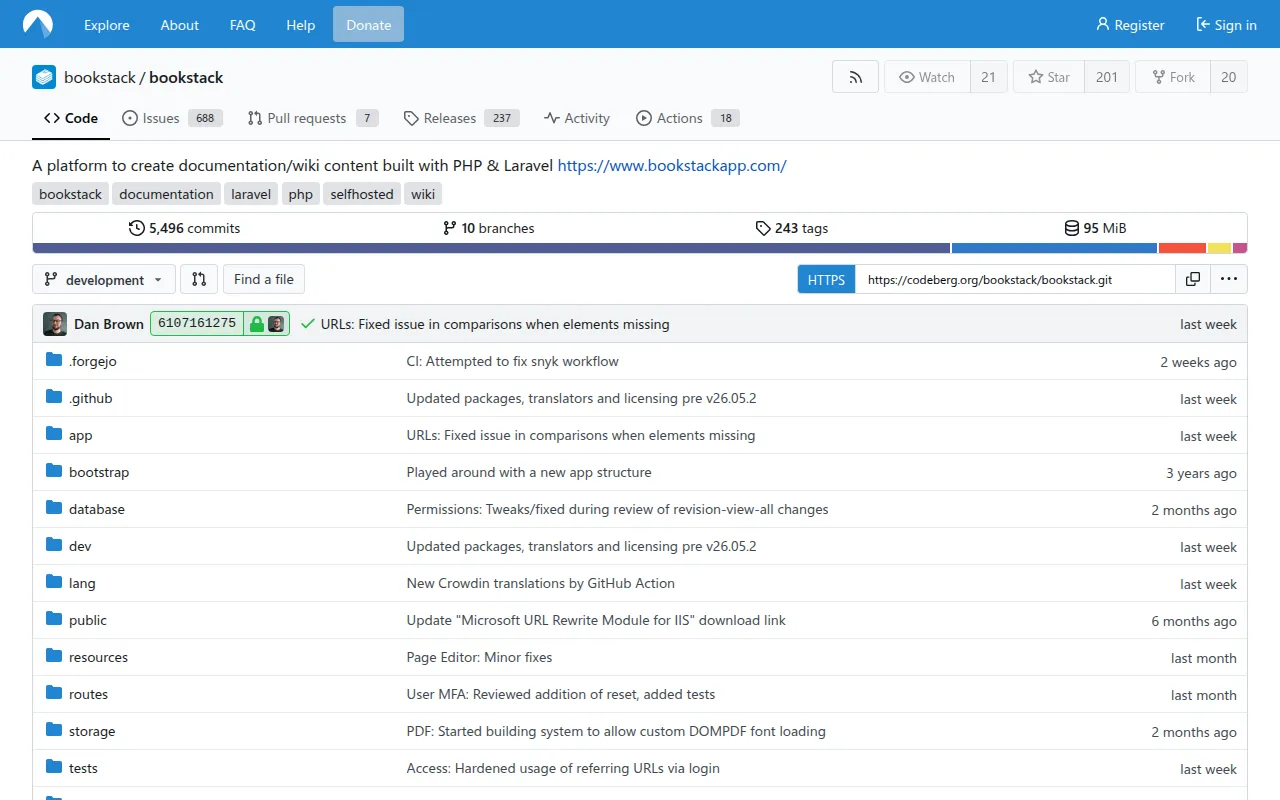The image size is (1280, 800).
Task: Click the bookstack owner link in title
Action: point(99,77)
